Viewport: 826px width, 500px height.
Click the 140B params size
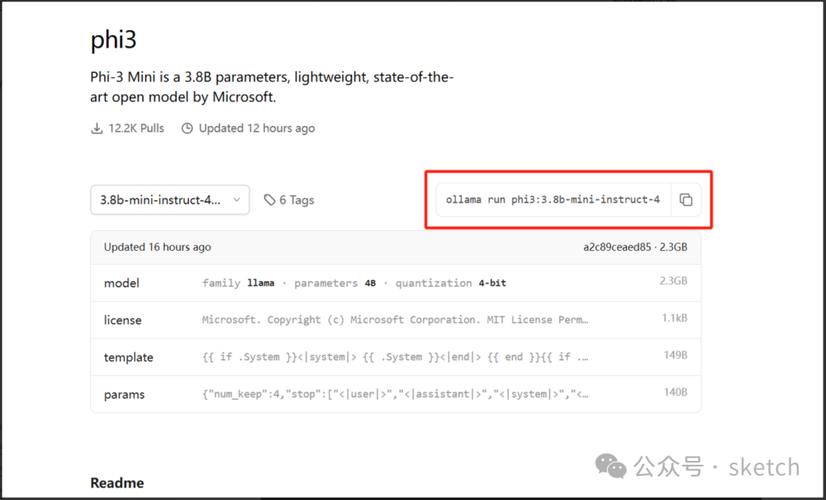[x=675, y=392]
